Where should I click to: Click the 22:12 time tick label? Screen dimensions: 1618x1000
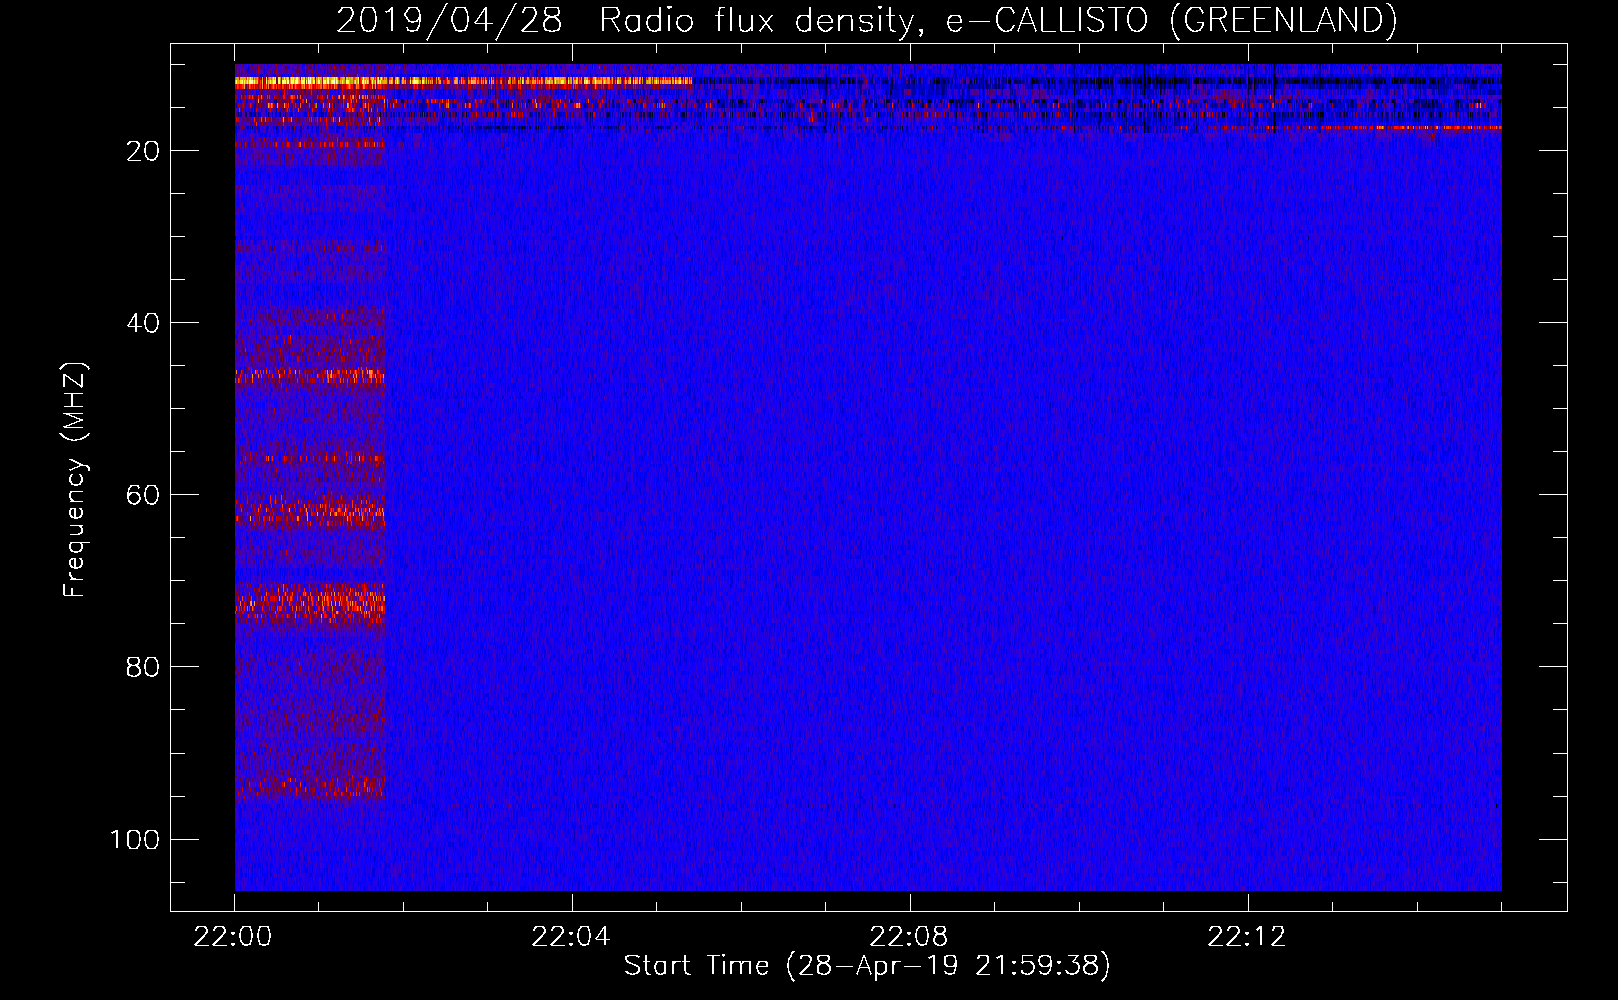pos(1247,937)
